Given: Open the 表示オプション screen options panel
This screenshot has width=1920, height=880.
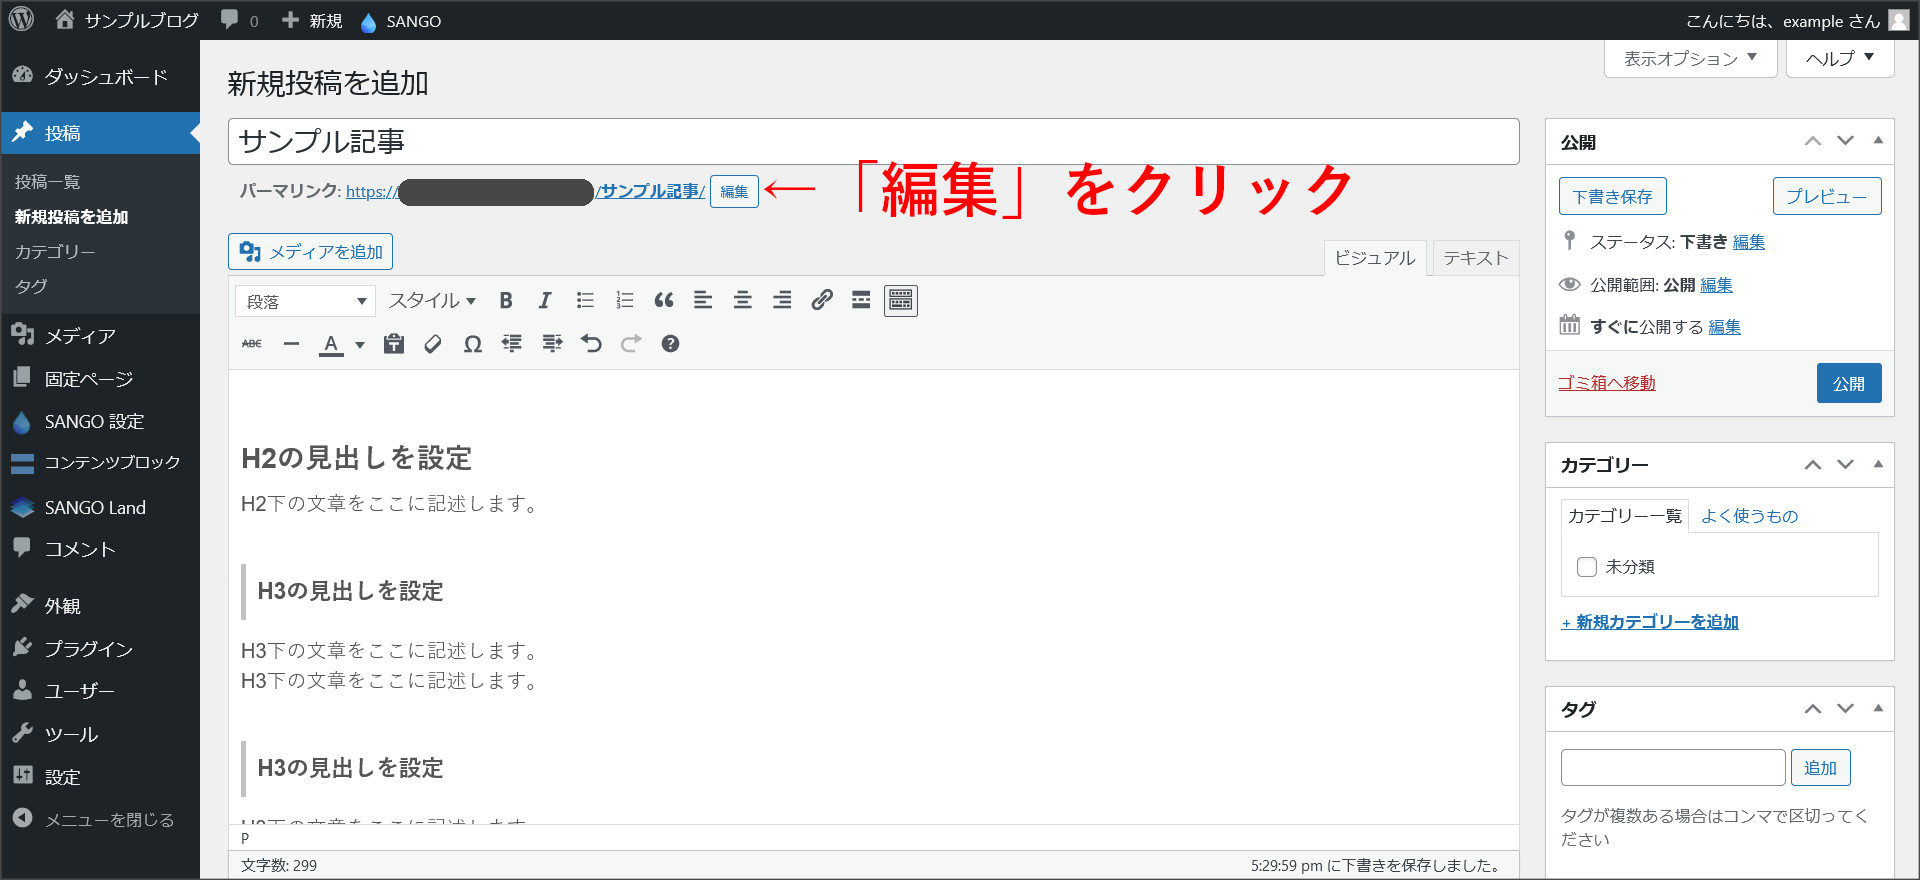Looking at the screenshot, I should 1690,59.
